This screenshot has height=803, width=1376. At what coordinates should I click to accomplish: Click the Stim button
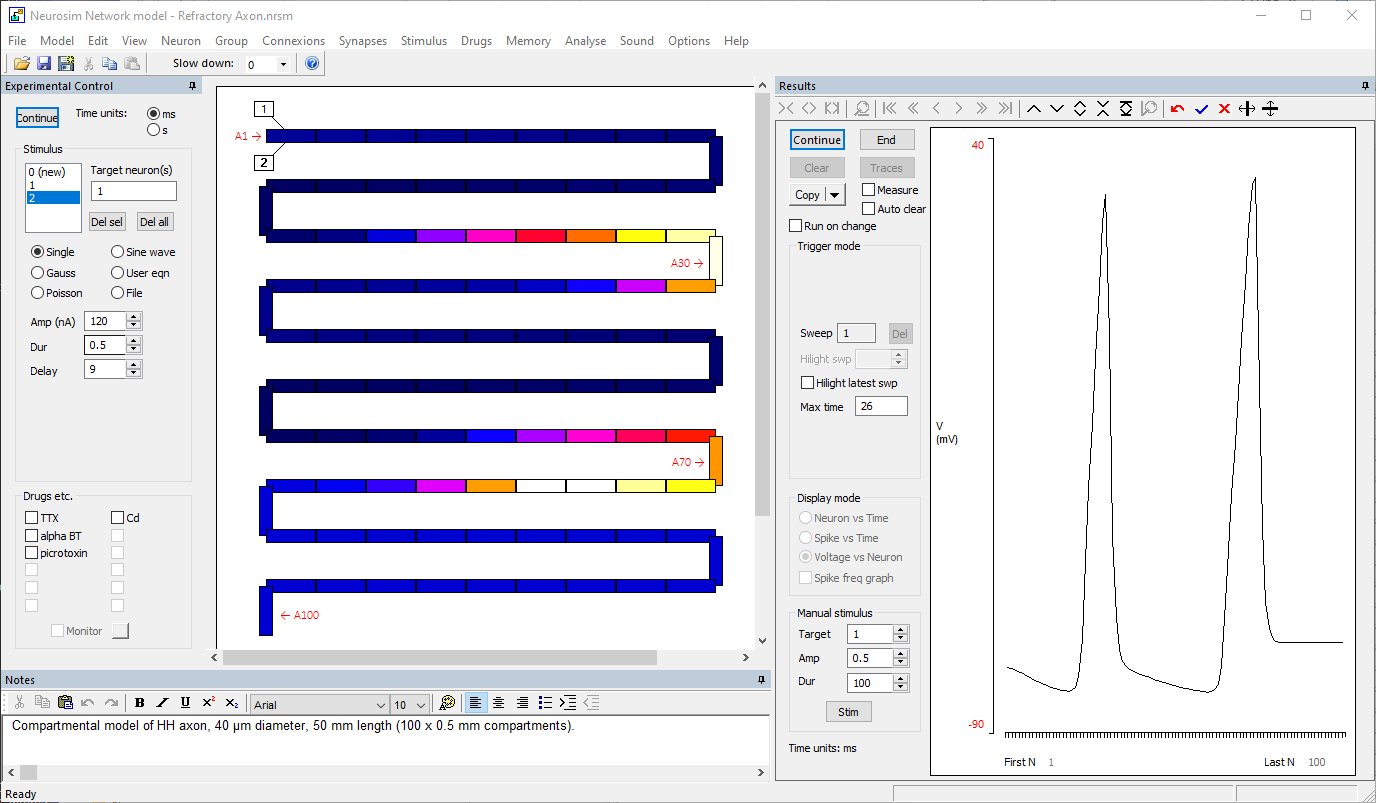(x=848, y=712)
